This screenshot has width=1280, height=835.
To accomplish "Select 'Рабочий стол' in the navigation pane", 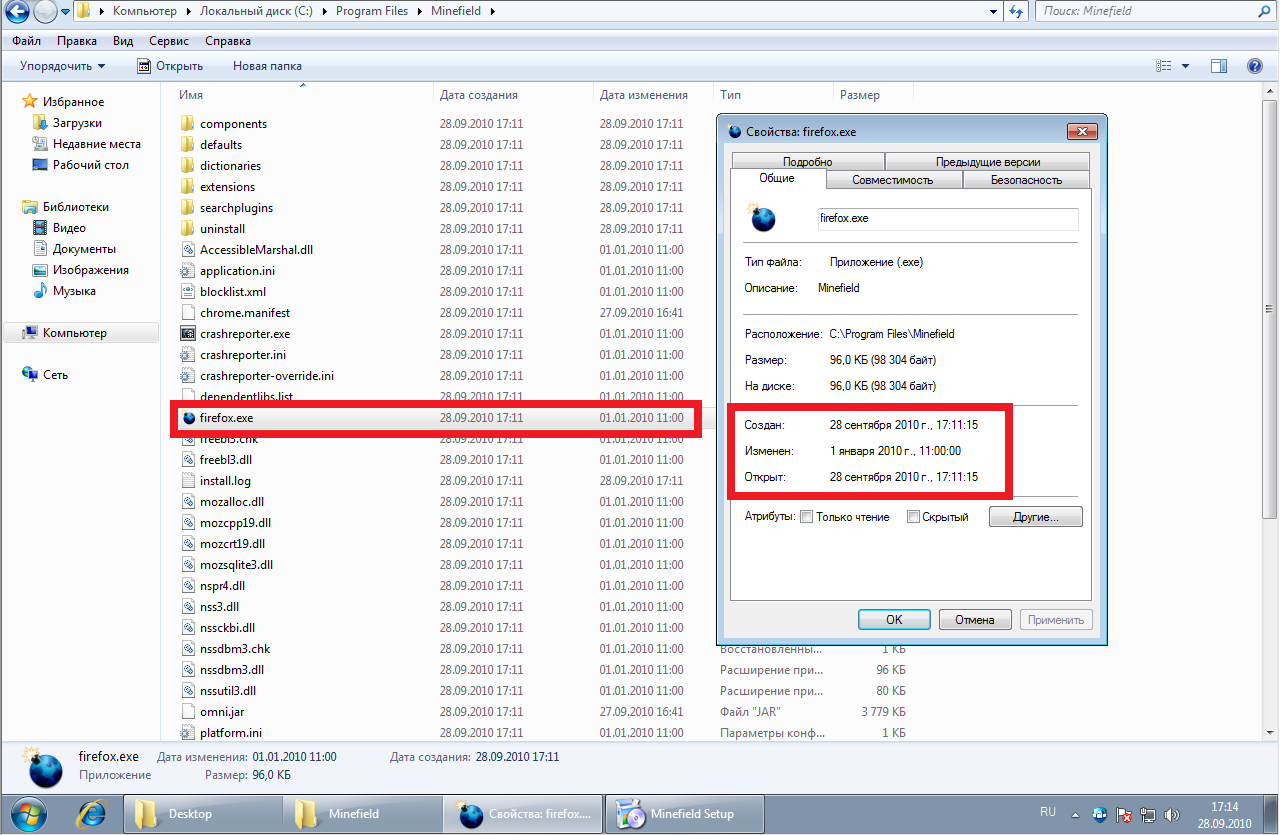I will [90, 165].
